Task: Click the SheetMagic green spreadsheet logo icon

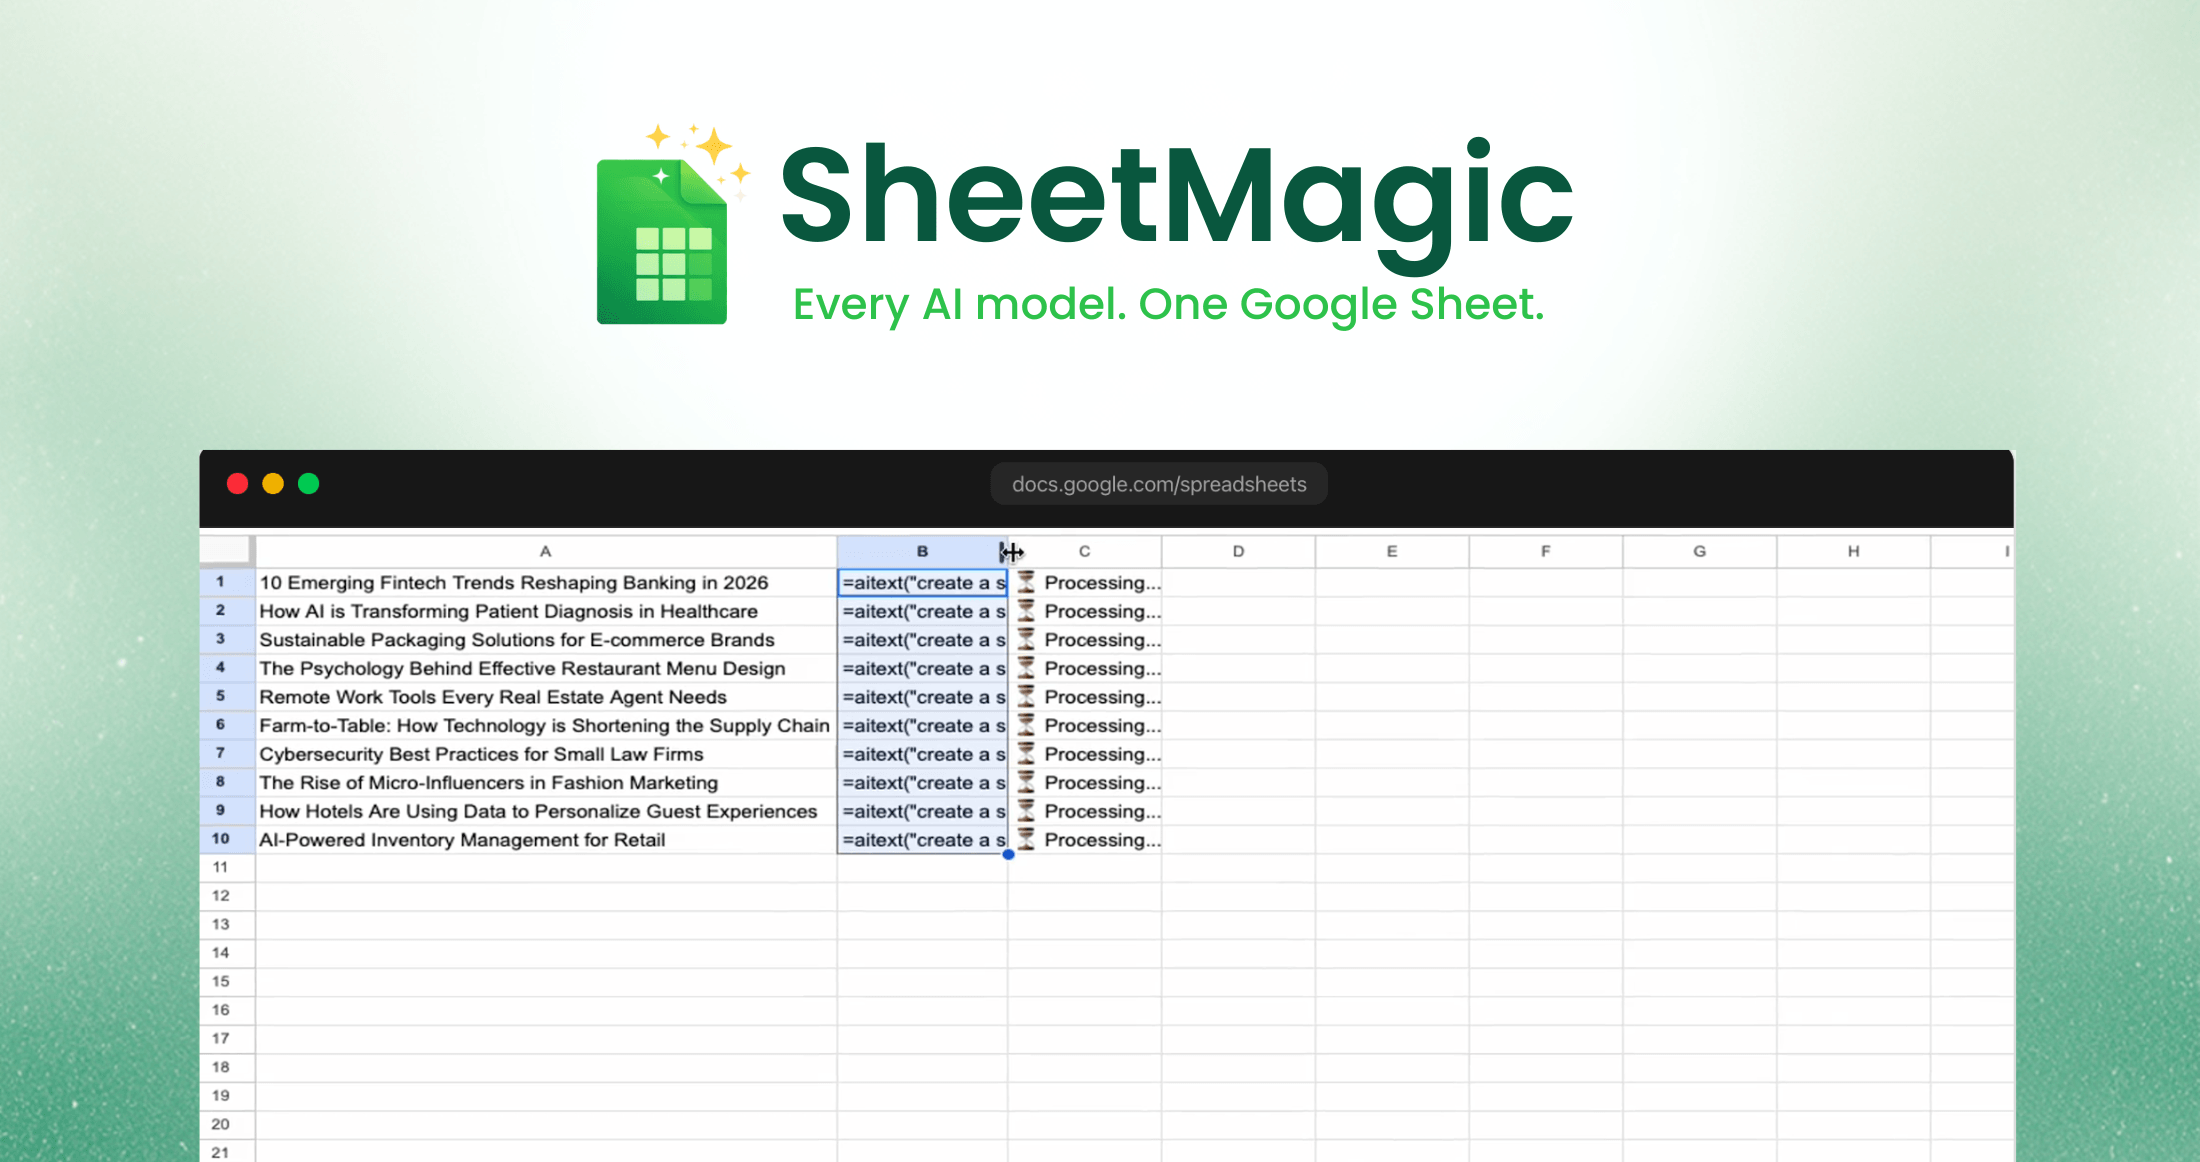Action: point(660,240)
